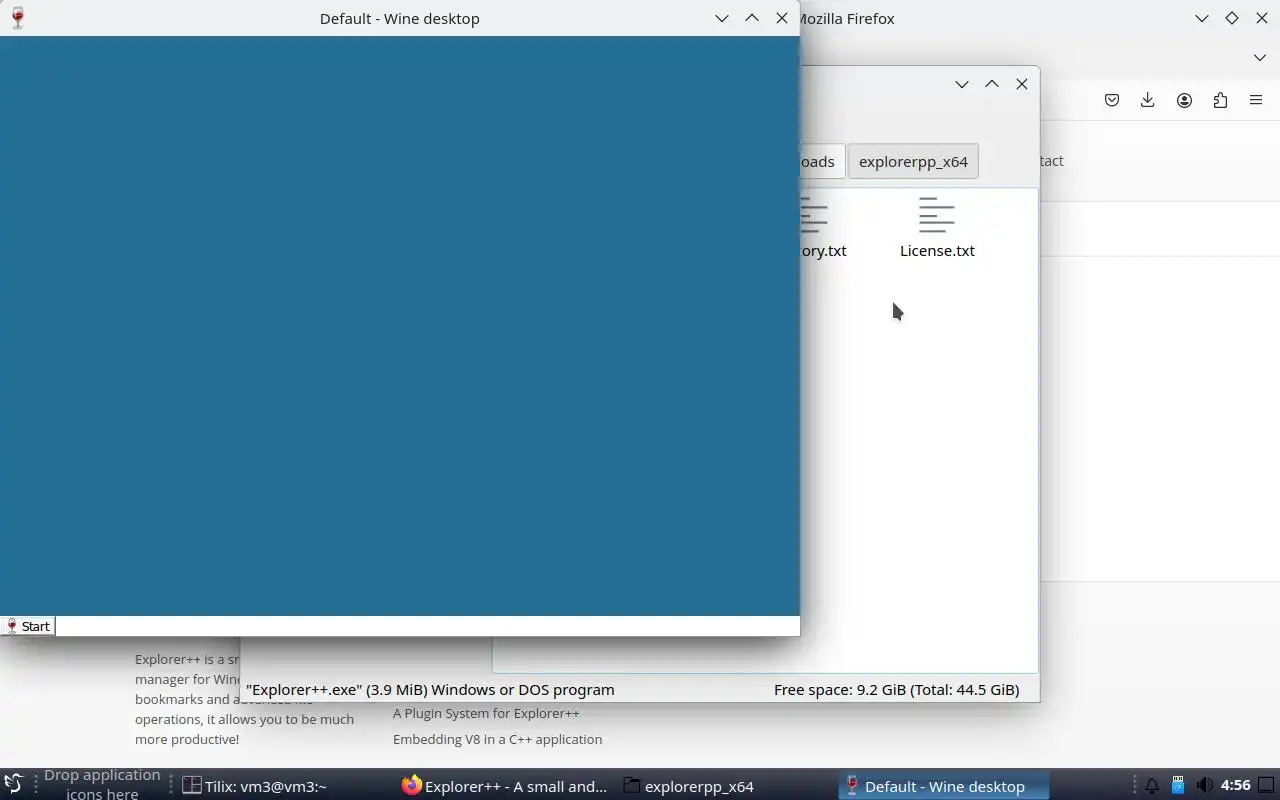1280x800 pixels.
Task: Click the wine glass icon in the Wine desktop title bar
Action: (17, 18)
